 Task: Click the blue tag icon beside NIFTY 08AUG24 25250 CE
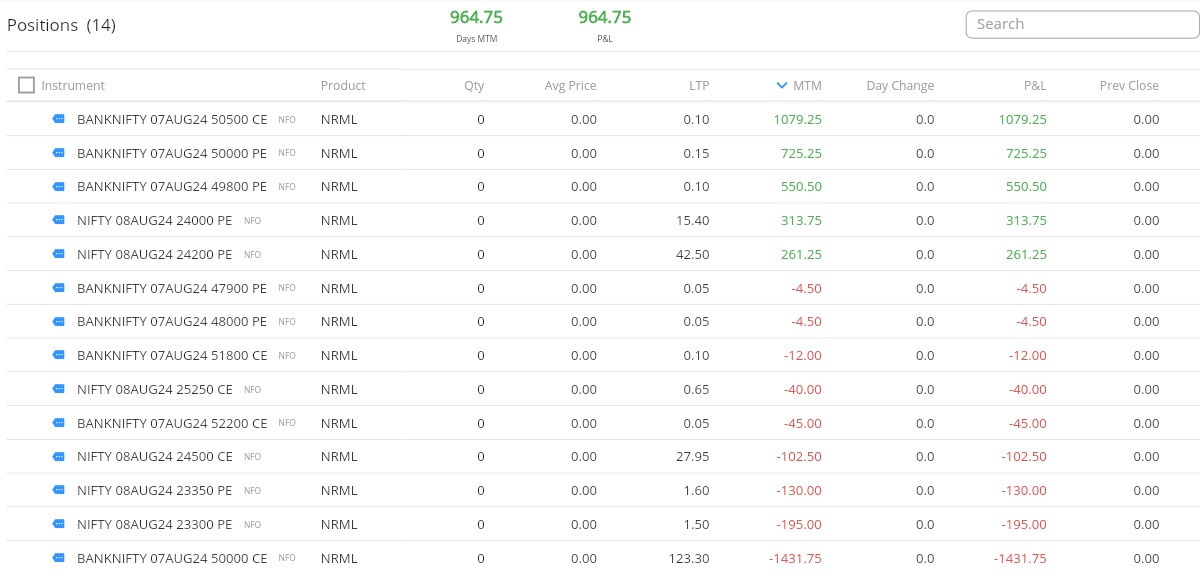pyautogui.click(x=58, y=389)
